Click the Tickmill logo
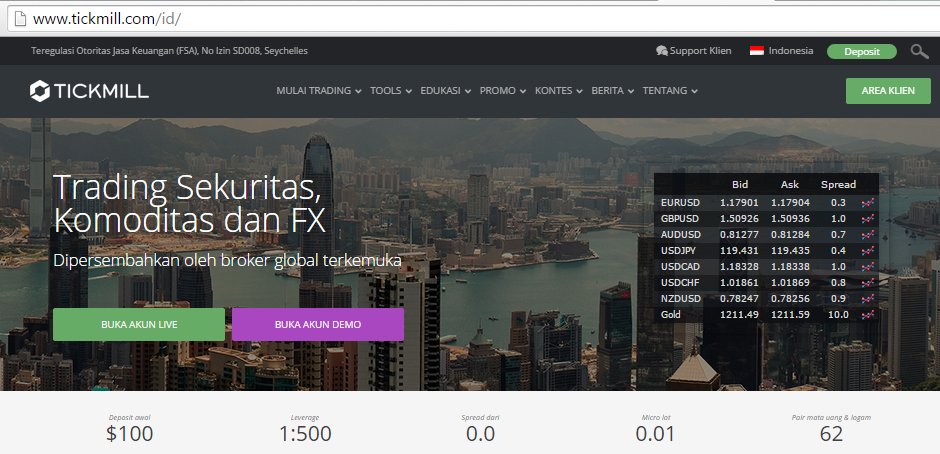Image resolution: width=940 pixels, height=454 pixels. pos(89,91)
